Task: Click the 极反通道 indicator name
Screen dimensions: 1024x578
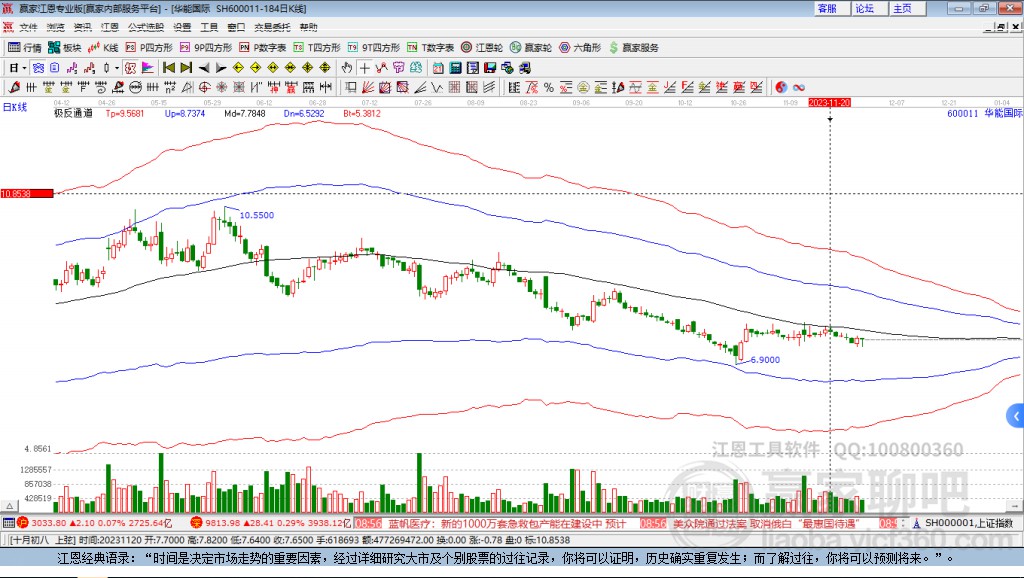Action: coord(73,113)
